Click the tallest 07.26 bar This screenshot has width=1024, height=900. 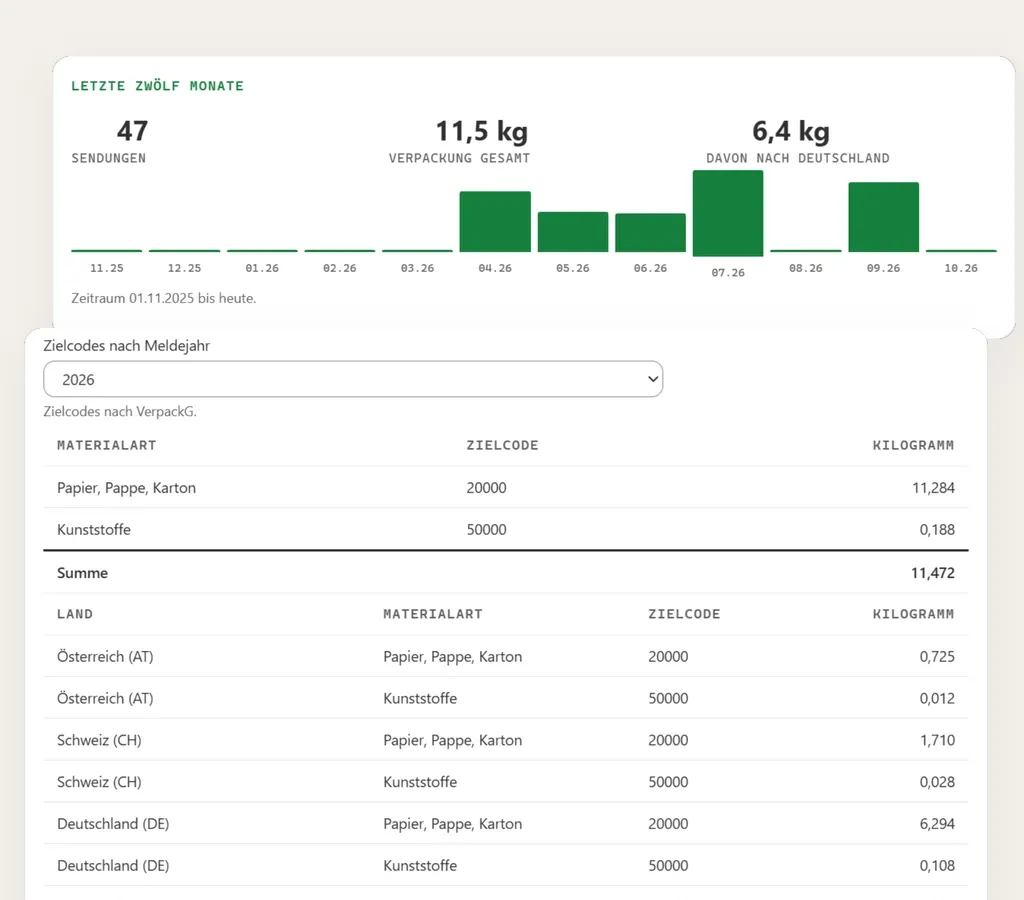point(728,213)
